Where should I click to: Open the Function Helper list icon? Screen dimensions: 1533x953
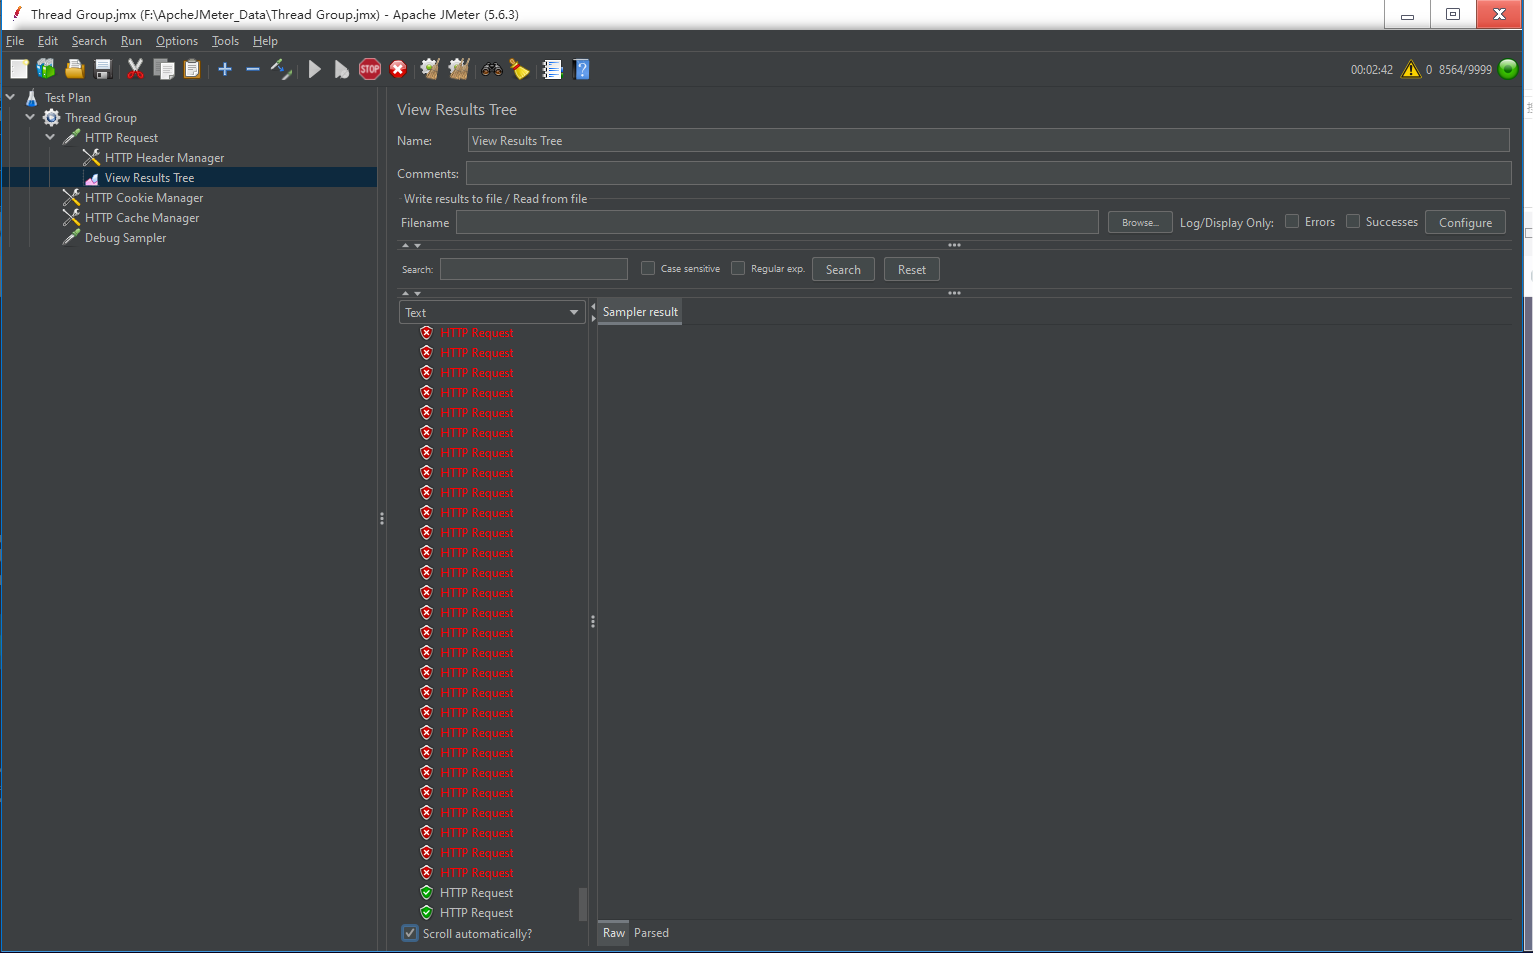pyautogui.click(x=552, y=69)
